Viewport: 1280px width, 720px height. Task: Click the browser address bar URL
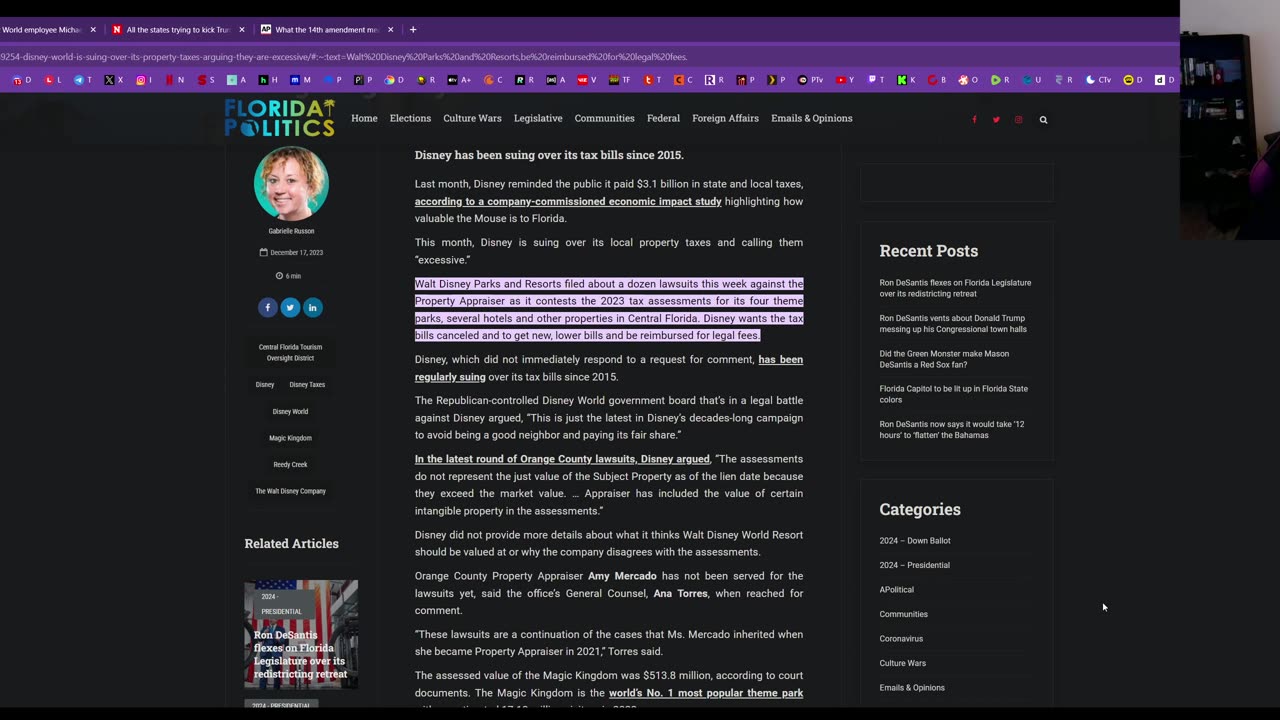tap(344, 57)
